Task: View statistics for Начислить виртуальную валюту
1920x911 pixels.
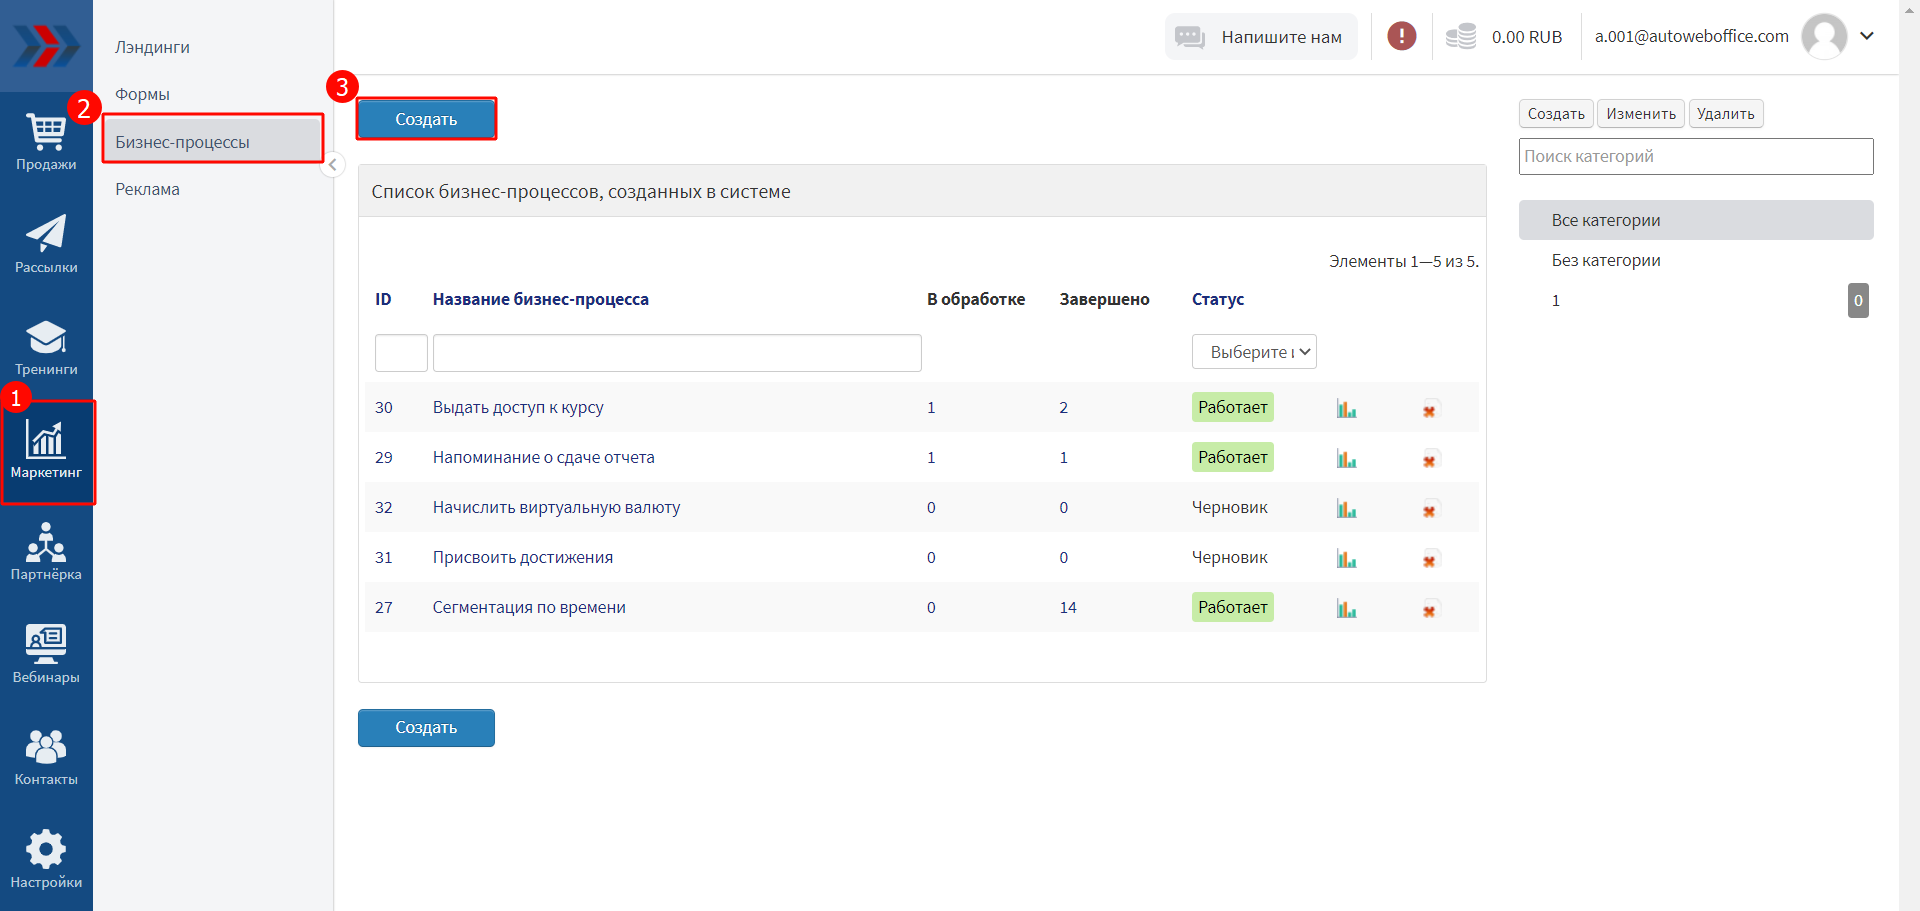Action: pyautogui.click(x=1346, y=508)
